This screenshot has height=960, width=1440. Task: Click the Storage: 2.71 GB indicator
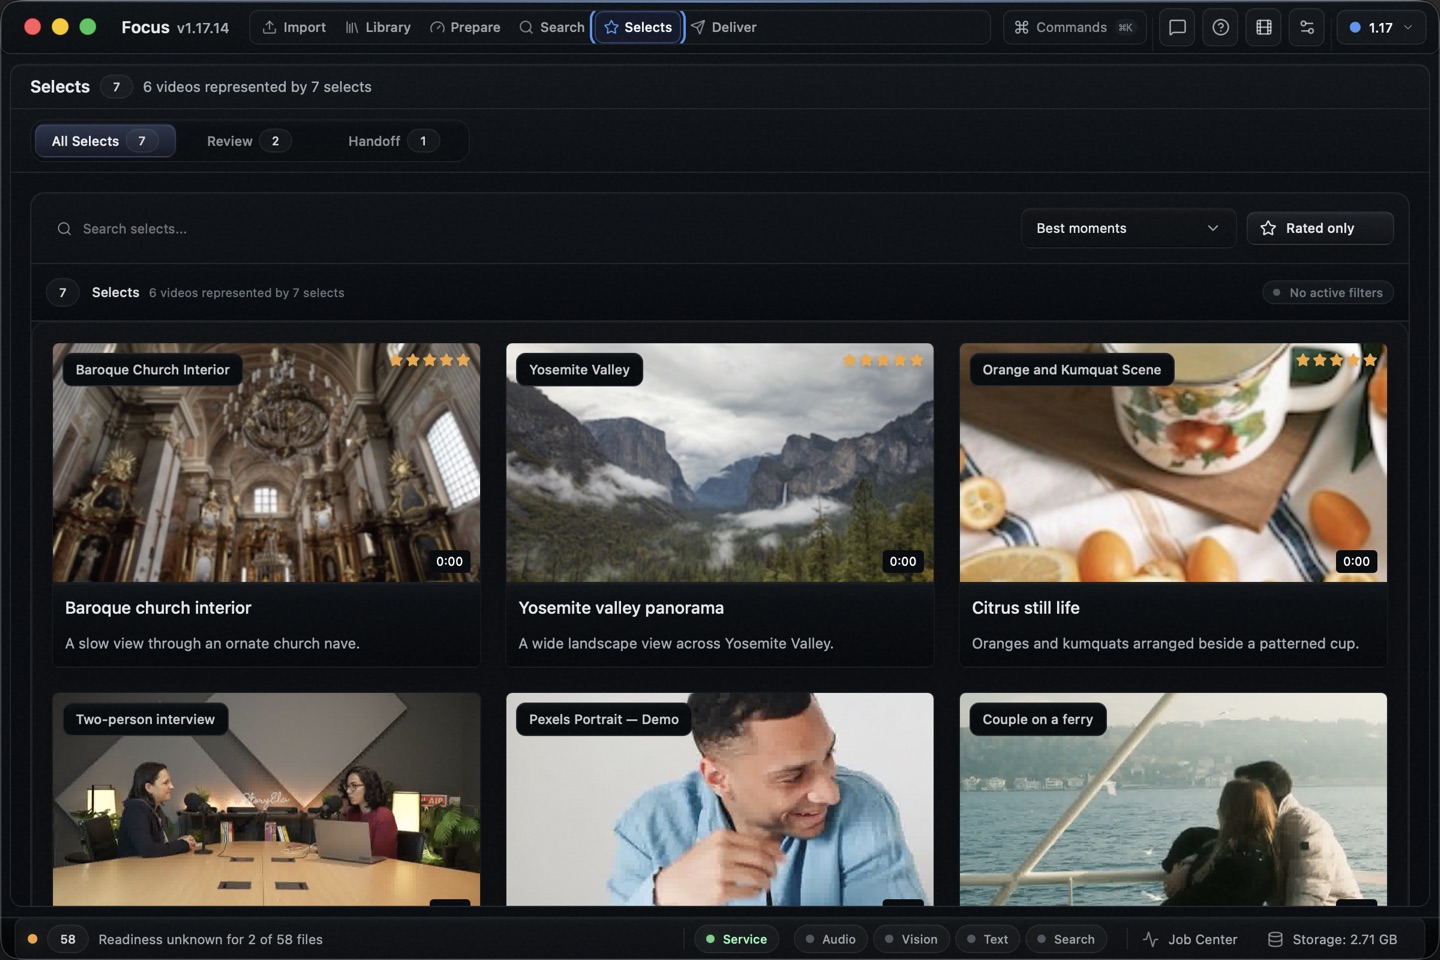point(1332,939)
